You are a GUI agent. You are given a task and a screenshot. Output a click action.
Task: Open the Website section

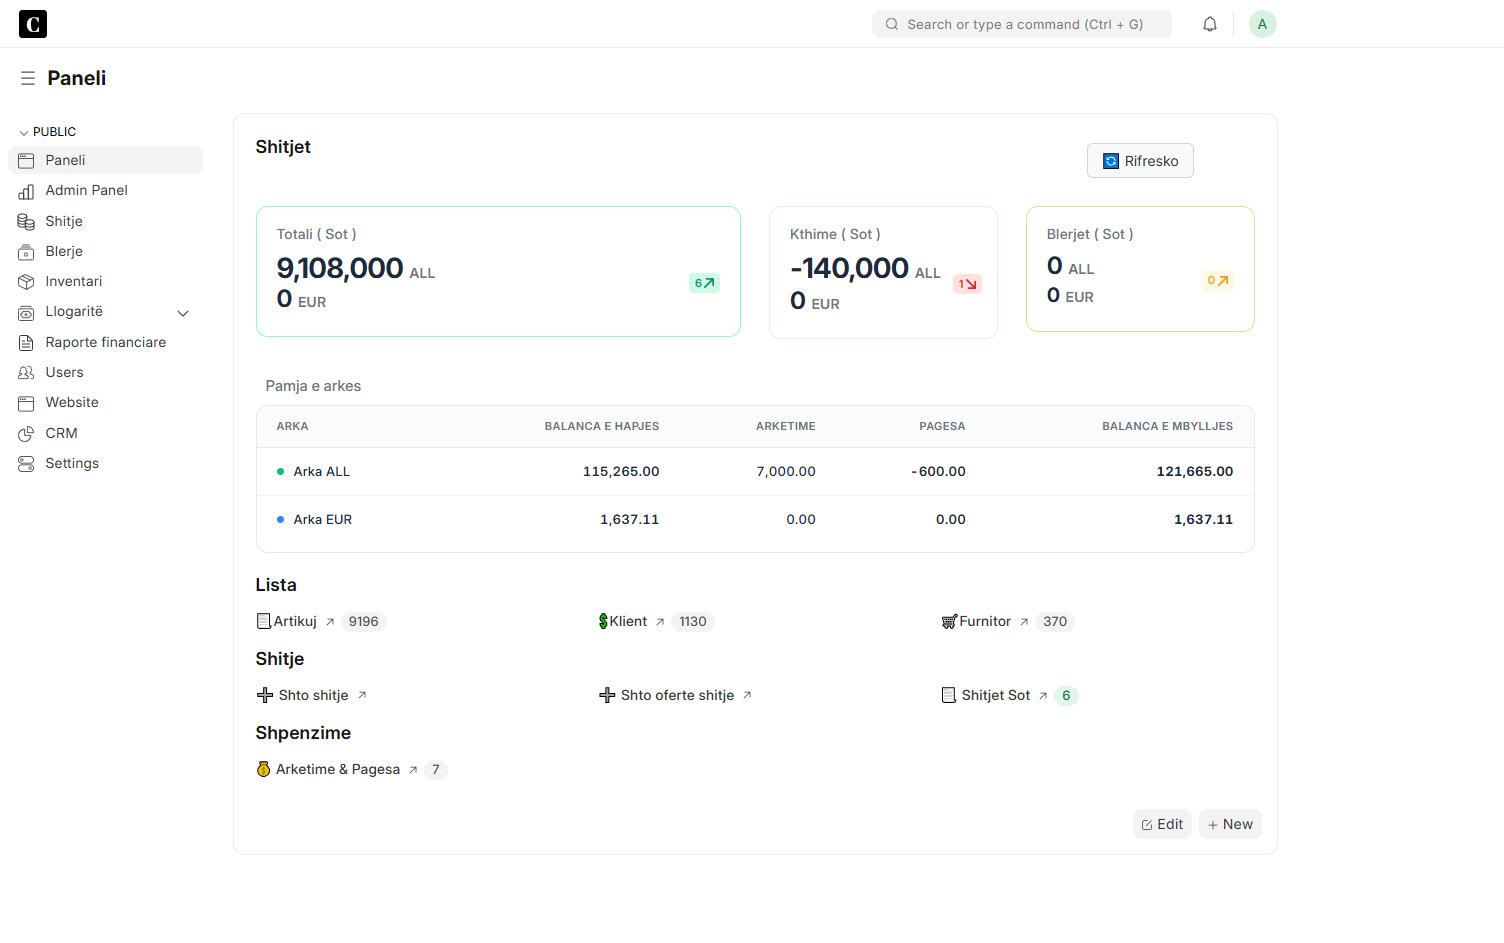click(71, 402)
